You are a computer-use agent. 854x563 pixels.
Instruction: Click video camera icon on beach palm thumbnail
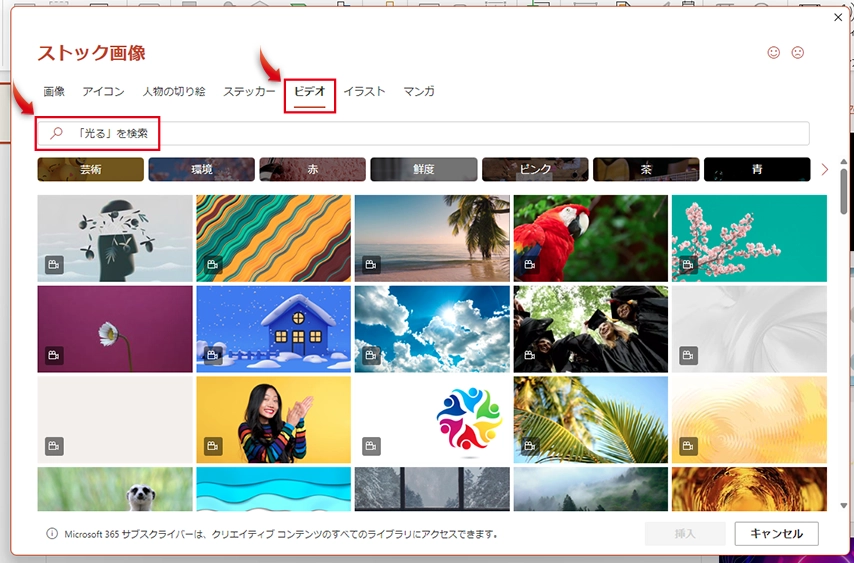point(371,265)
